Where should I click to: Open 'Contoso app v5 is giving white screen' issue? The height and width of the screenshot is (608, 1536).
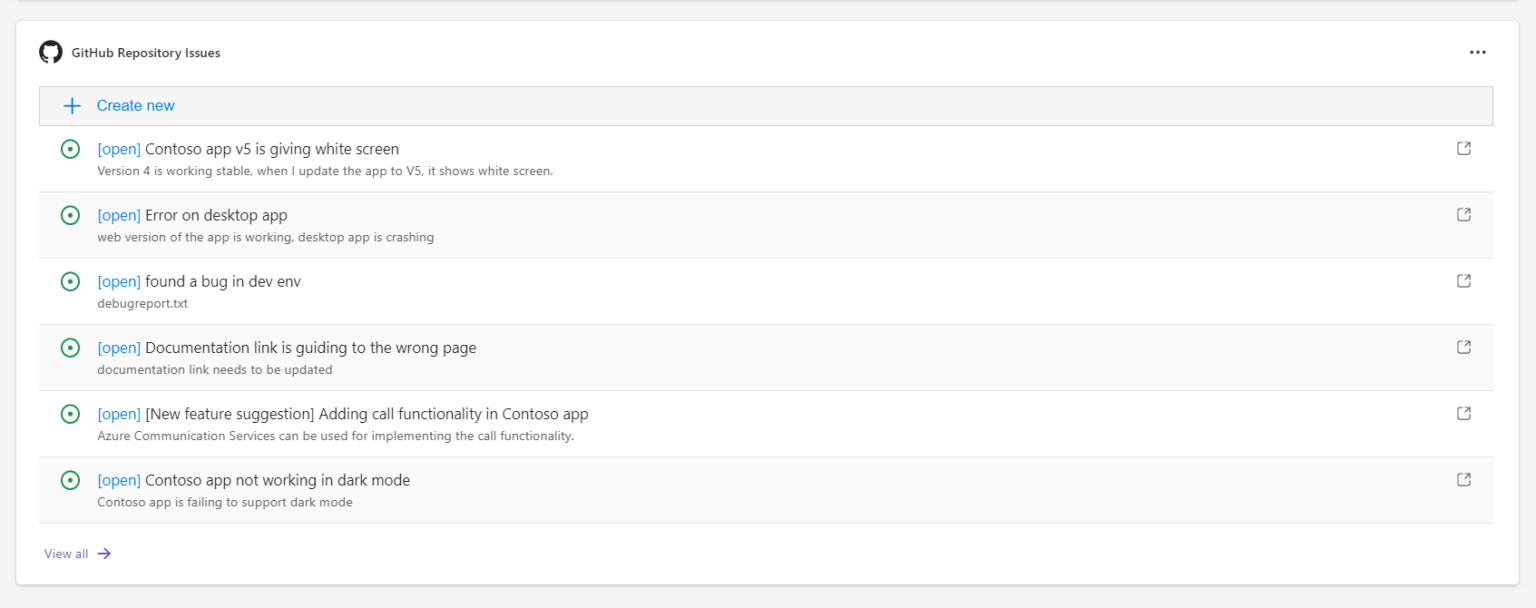pos(246,148)
